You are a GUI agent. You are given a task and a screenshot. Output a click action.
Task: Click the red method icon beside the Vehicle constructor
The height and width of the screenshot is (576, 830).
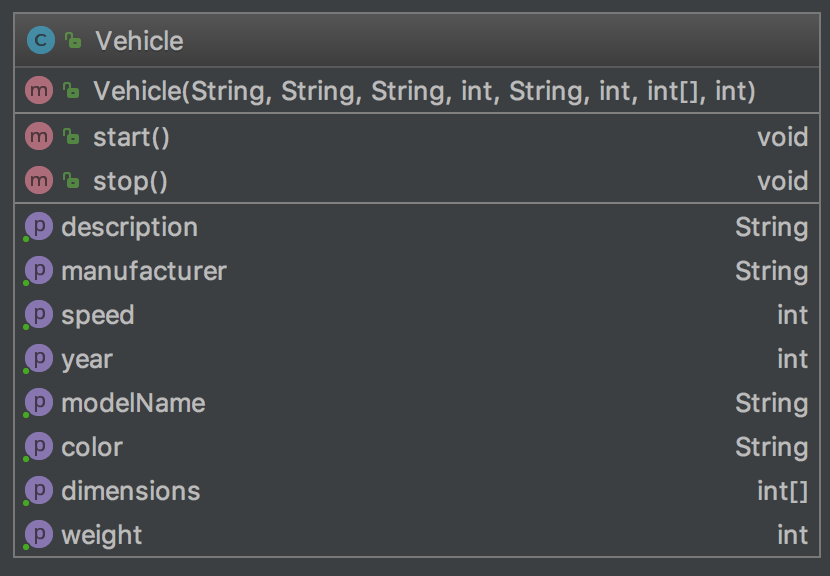pyautogui.click(x=39, y=91)
